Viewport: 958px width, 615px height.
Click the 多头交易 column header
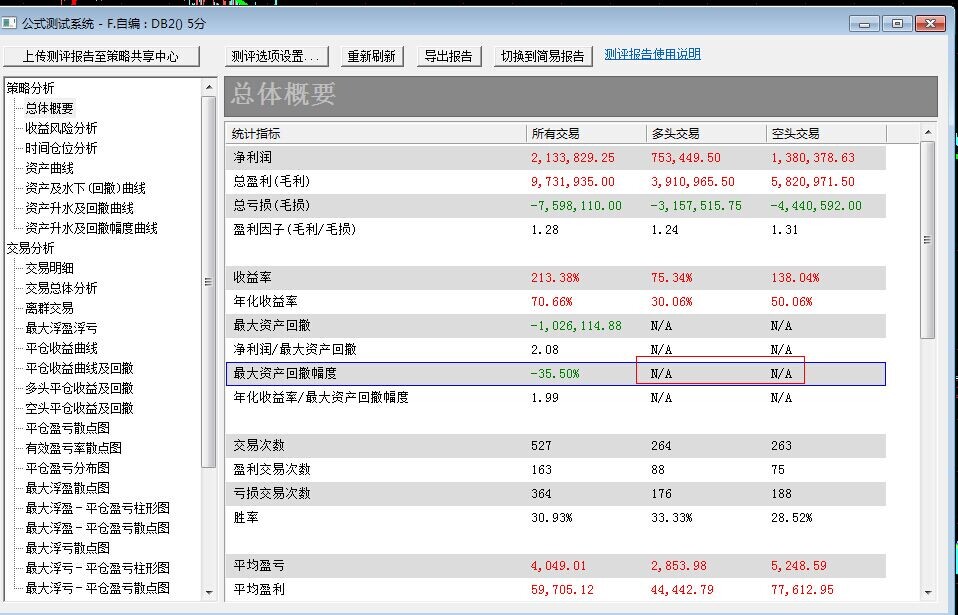(x=706, y=133)
